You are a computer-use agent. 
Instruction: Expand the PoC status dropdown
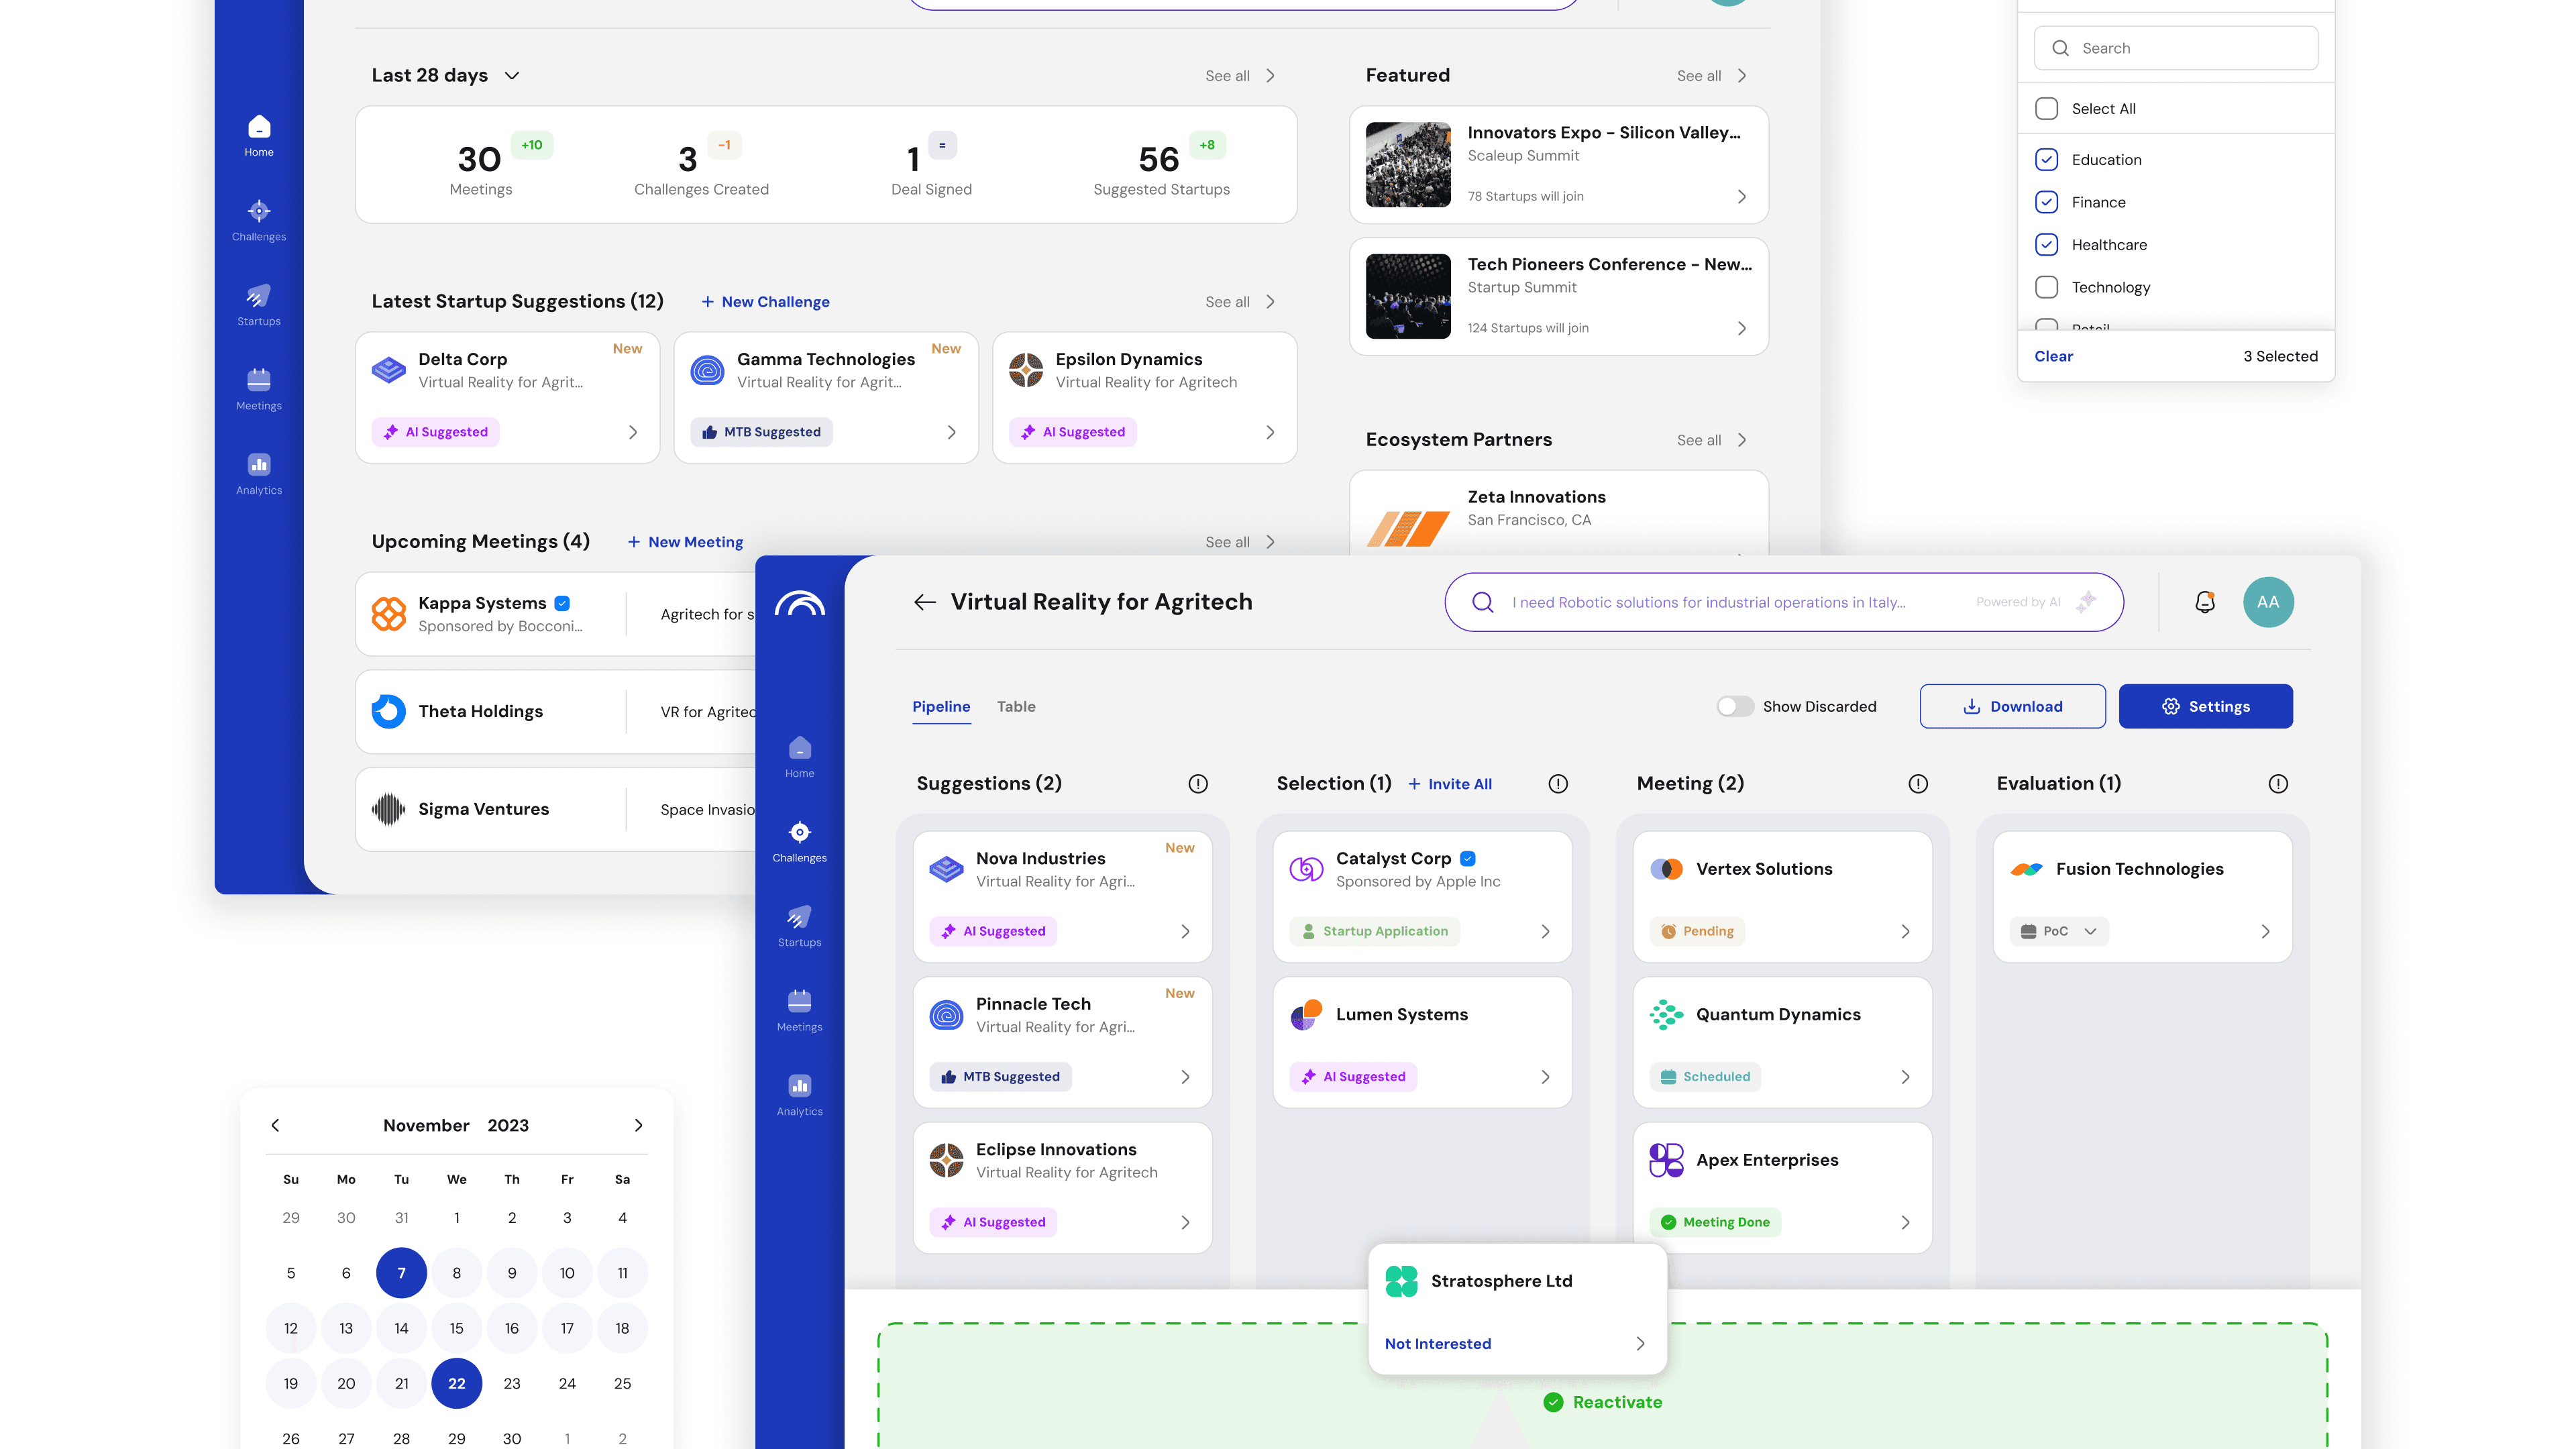point(2059,931)
